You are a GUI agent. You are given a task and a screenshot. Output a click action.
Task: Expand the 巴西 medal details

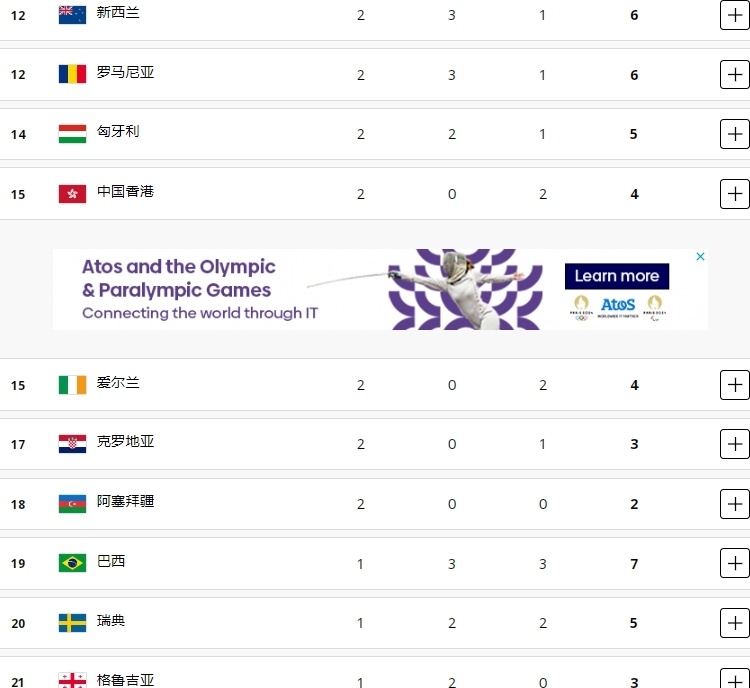[734, 563]
